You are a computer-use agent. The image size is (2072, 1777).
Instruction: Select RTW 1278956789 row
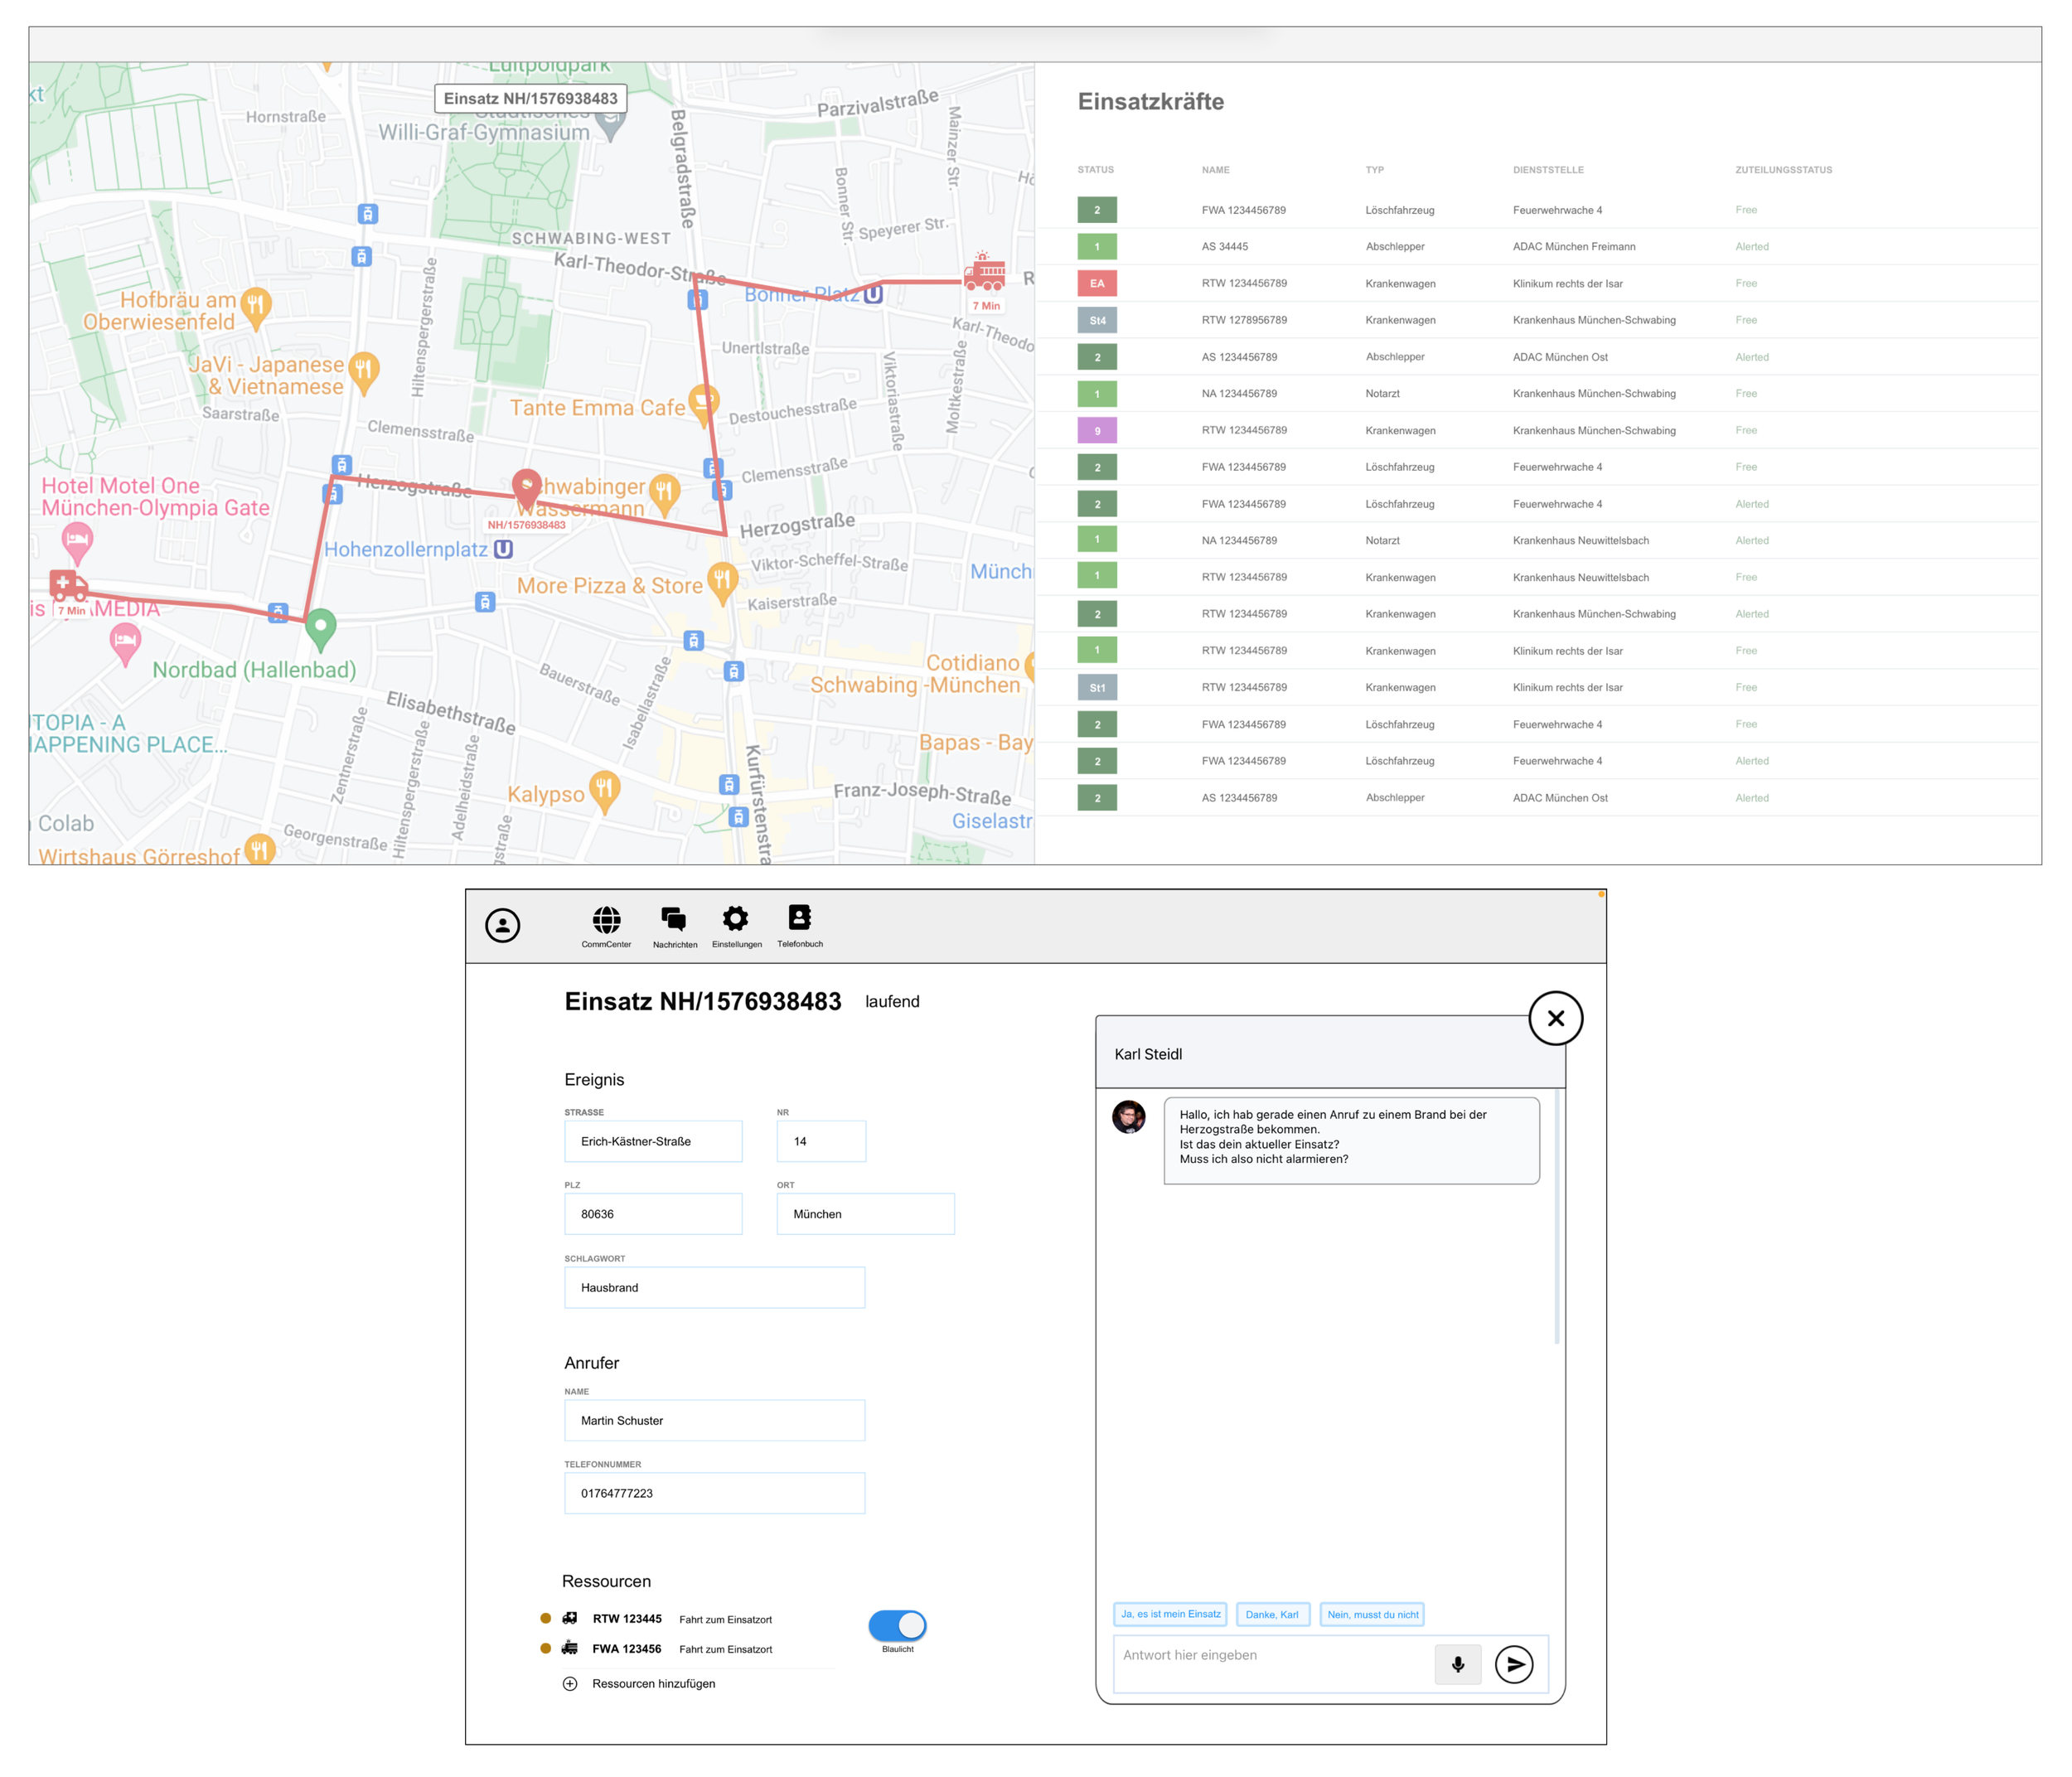1538,320
